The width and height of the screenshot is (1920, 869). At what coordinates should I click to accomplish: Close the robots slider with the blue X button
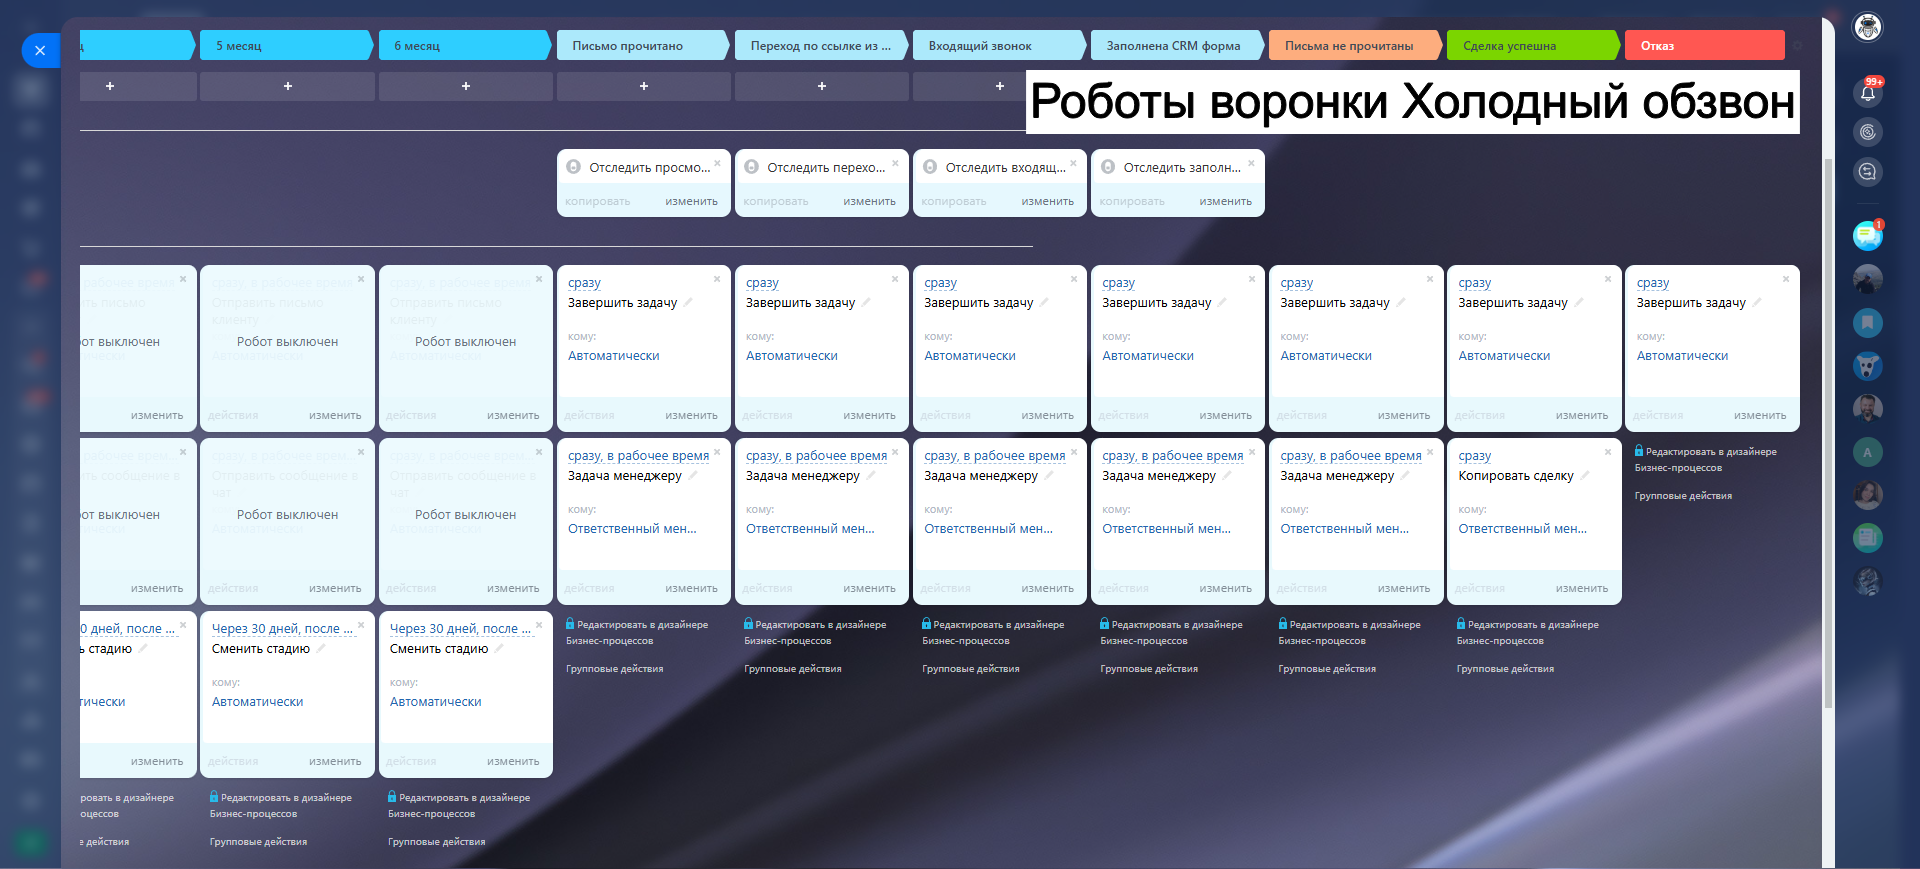pyautogui.click(x=40, y=50)
